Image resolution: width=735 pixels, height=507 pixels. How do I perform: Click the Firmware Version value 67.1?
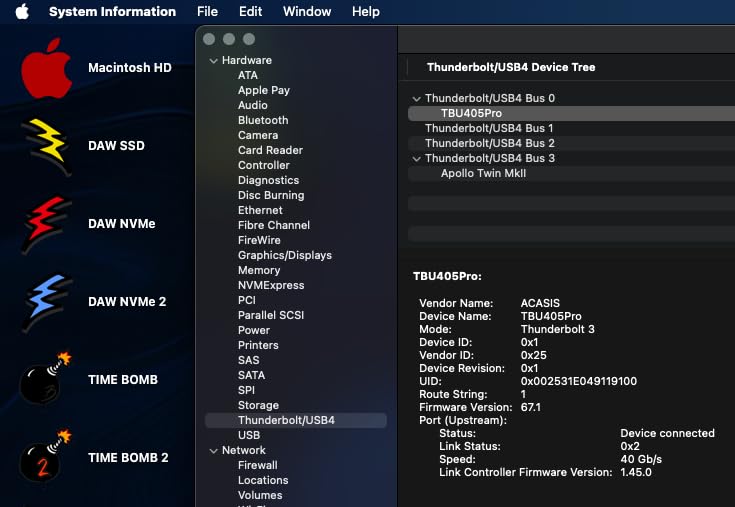click(531, 407)
